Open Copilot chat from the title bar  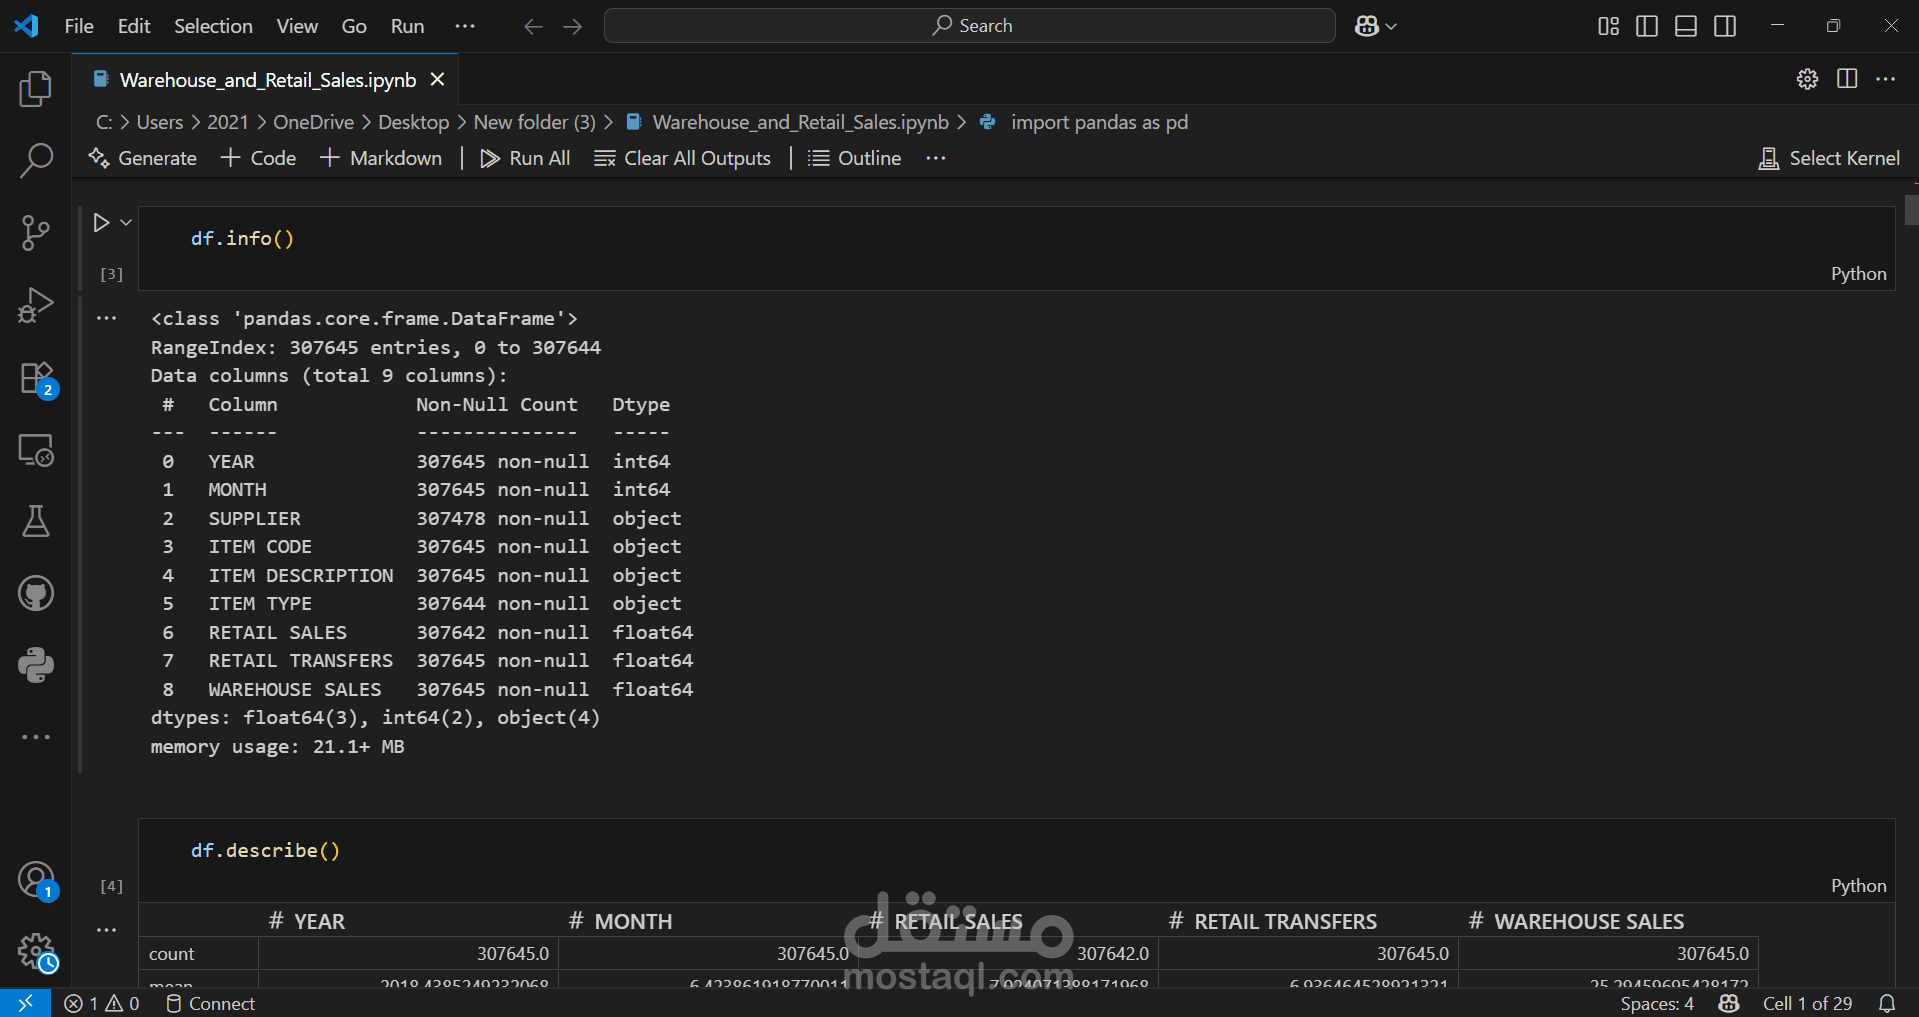tap(1366, 26)
